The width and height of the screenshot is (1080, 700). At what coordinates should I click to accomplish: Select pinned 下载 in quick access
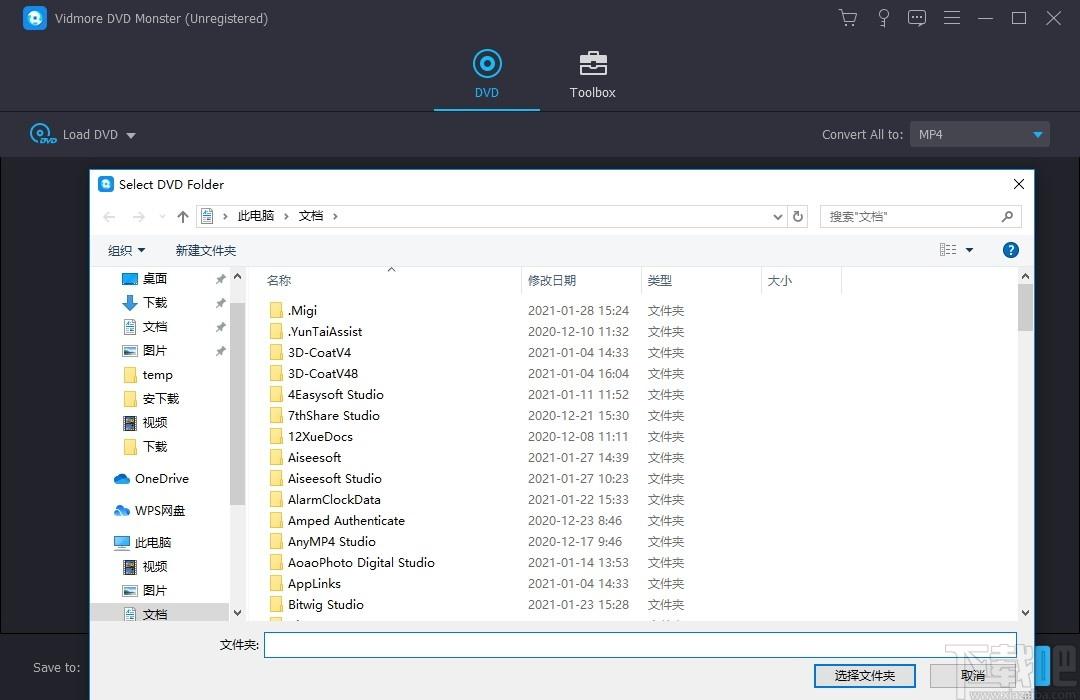tap(155, 302)
